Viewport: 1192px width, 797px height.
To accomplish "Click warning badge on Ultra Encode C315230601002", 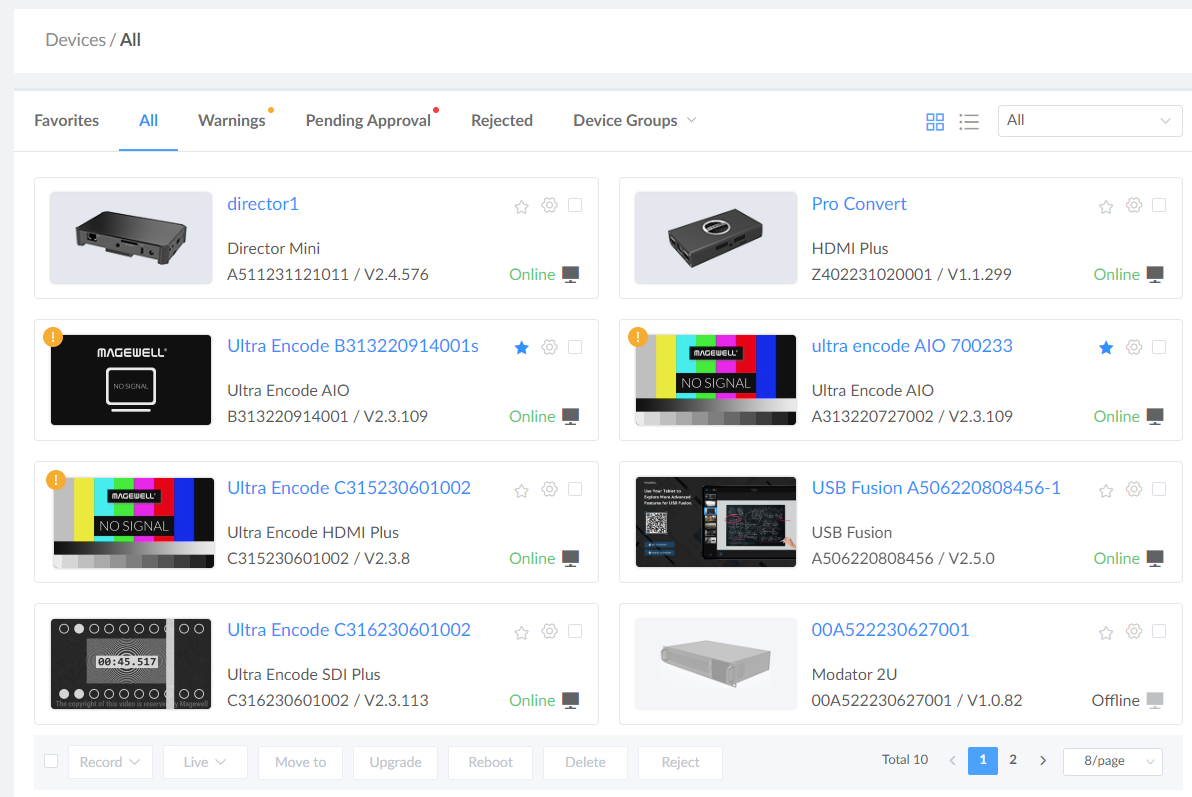I will (56, 480).
